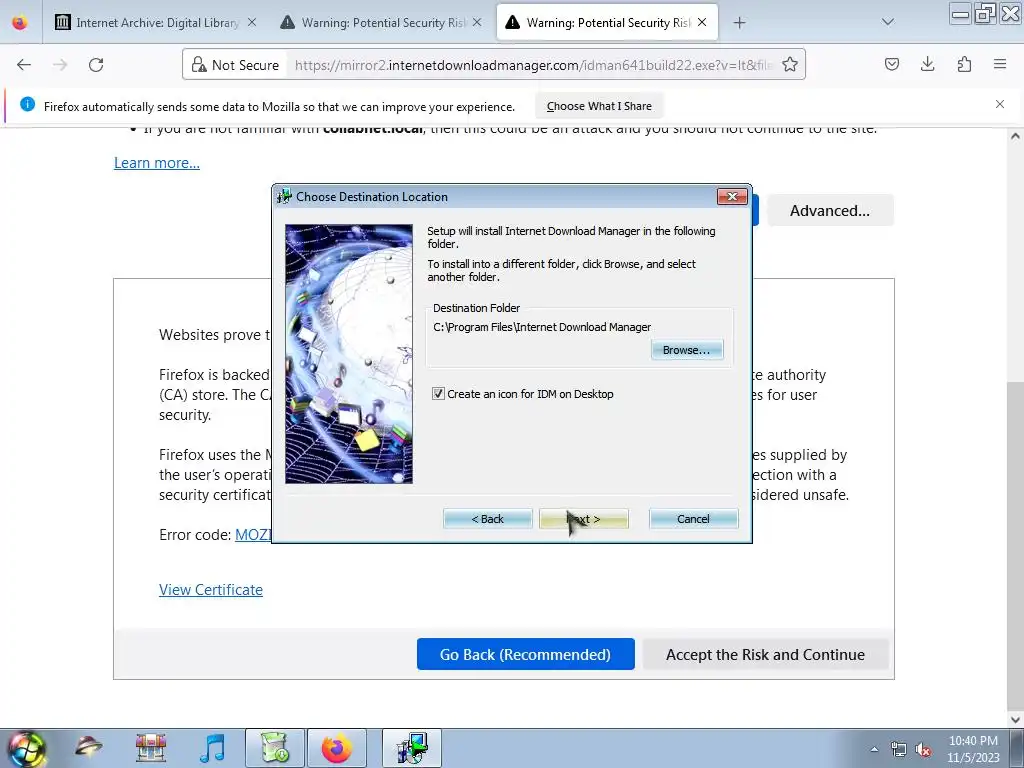Open the store shelf taskbar icon
Screen dimensions: 1024x768
[151, 748]
